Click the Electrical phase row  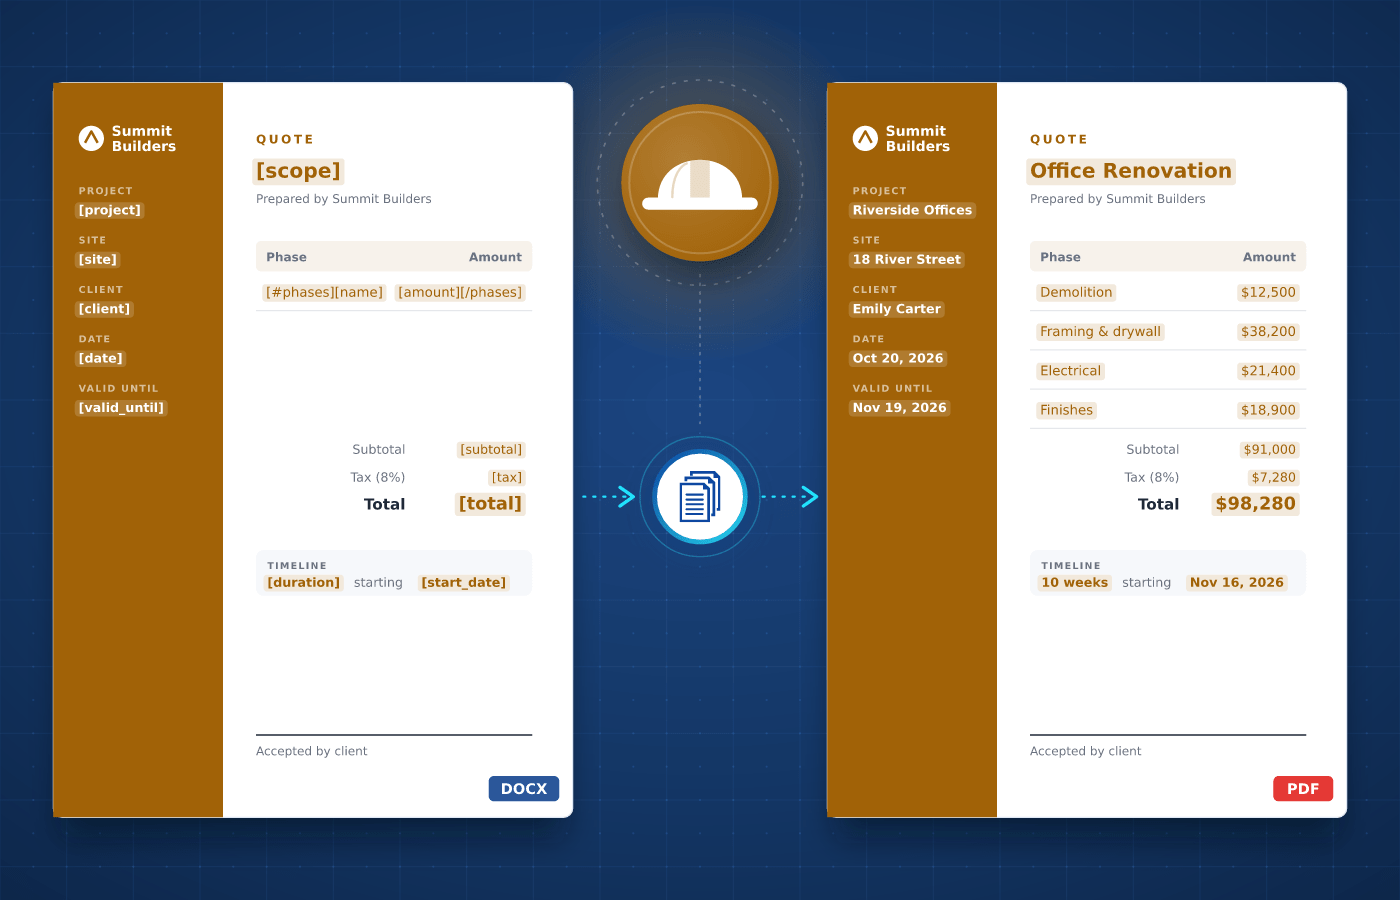click(x=1168, y=371)
